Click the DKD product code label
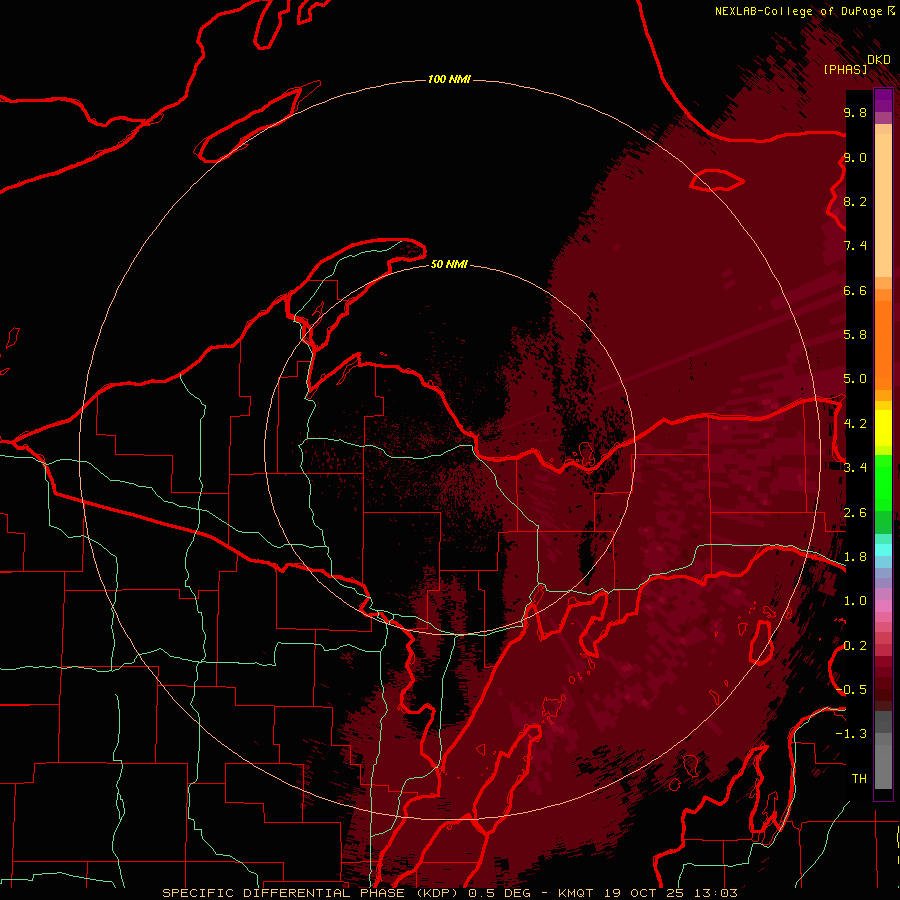 (879, 59)
